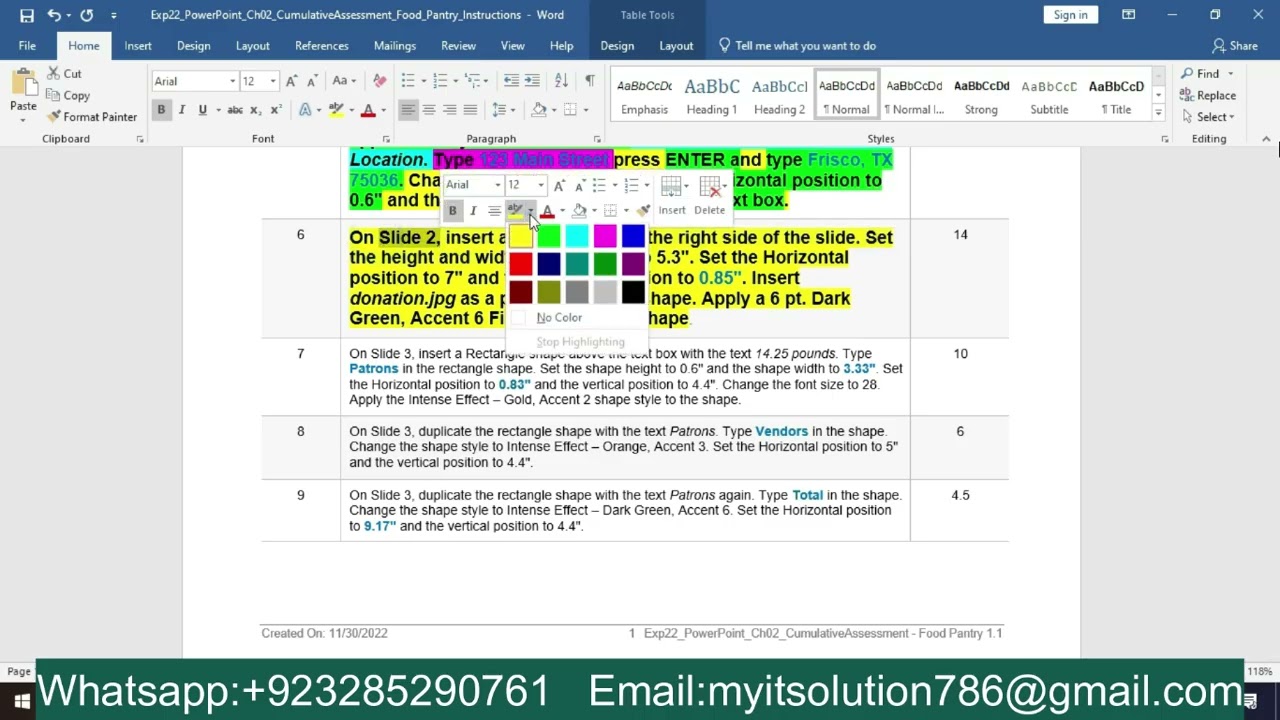Click the Share button
The image size is (1280, 720).
[1235, 46]
